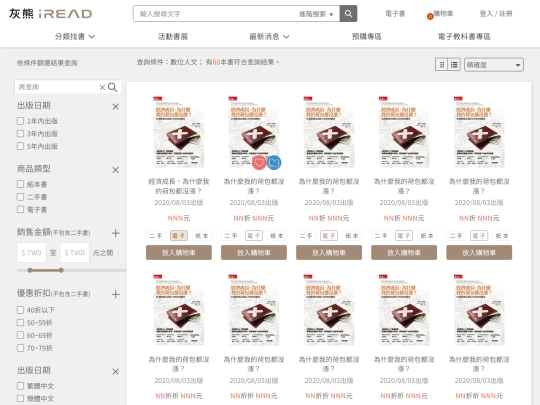Click the sidebar re-search magnifier icon

113,87
